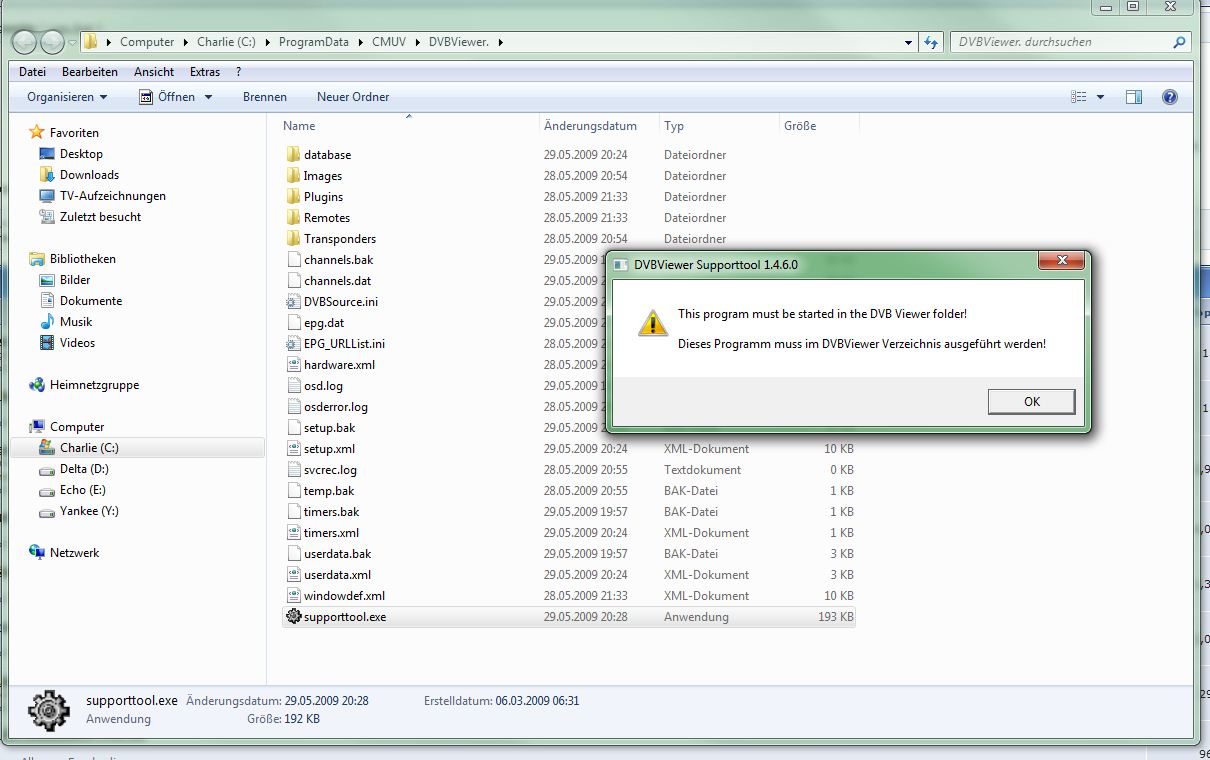Toggle the preview pane icon

tap(1134, 97)
